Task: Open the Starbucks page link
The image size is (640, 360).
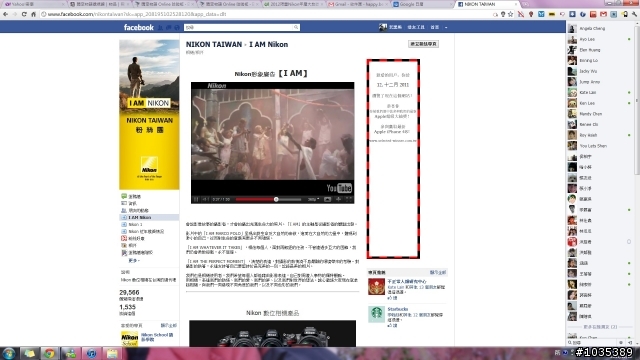Action: click(398, 309)
